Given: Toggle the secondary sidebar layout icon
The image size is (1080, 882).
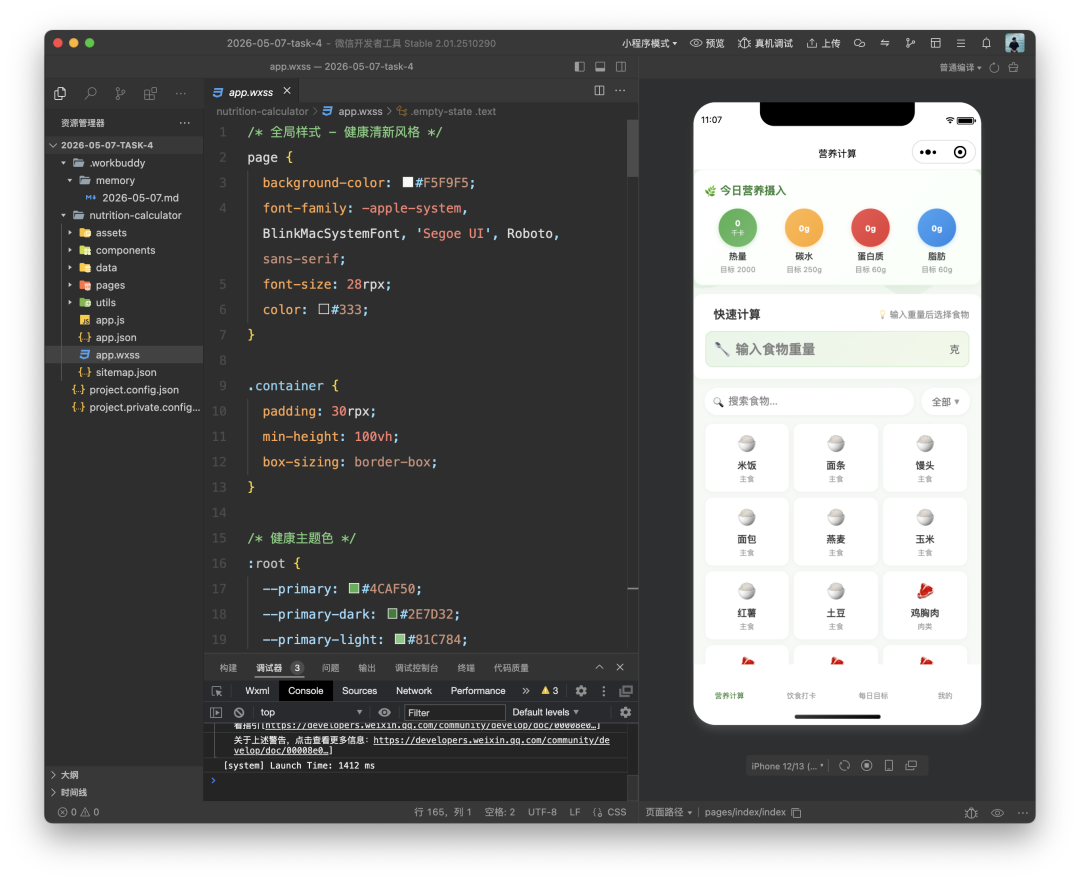Looking at the screenshot, I should 621,67.
